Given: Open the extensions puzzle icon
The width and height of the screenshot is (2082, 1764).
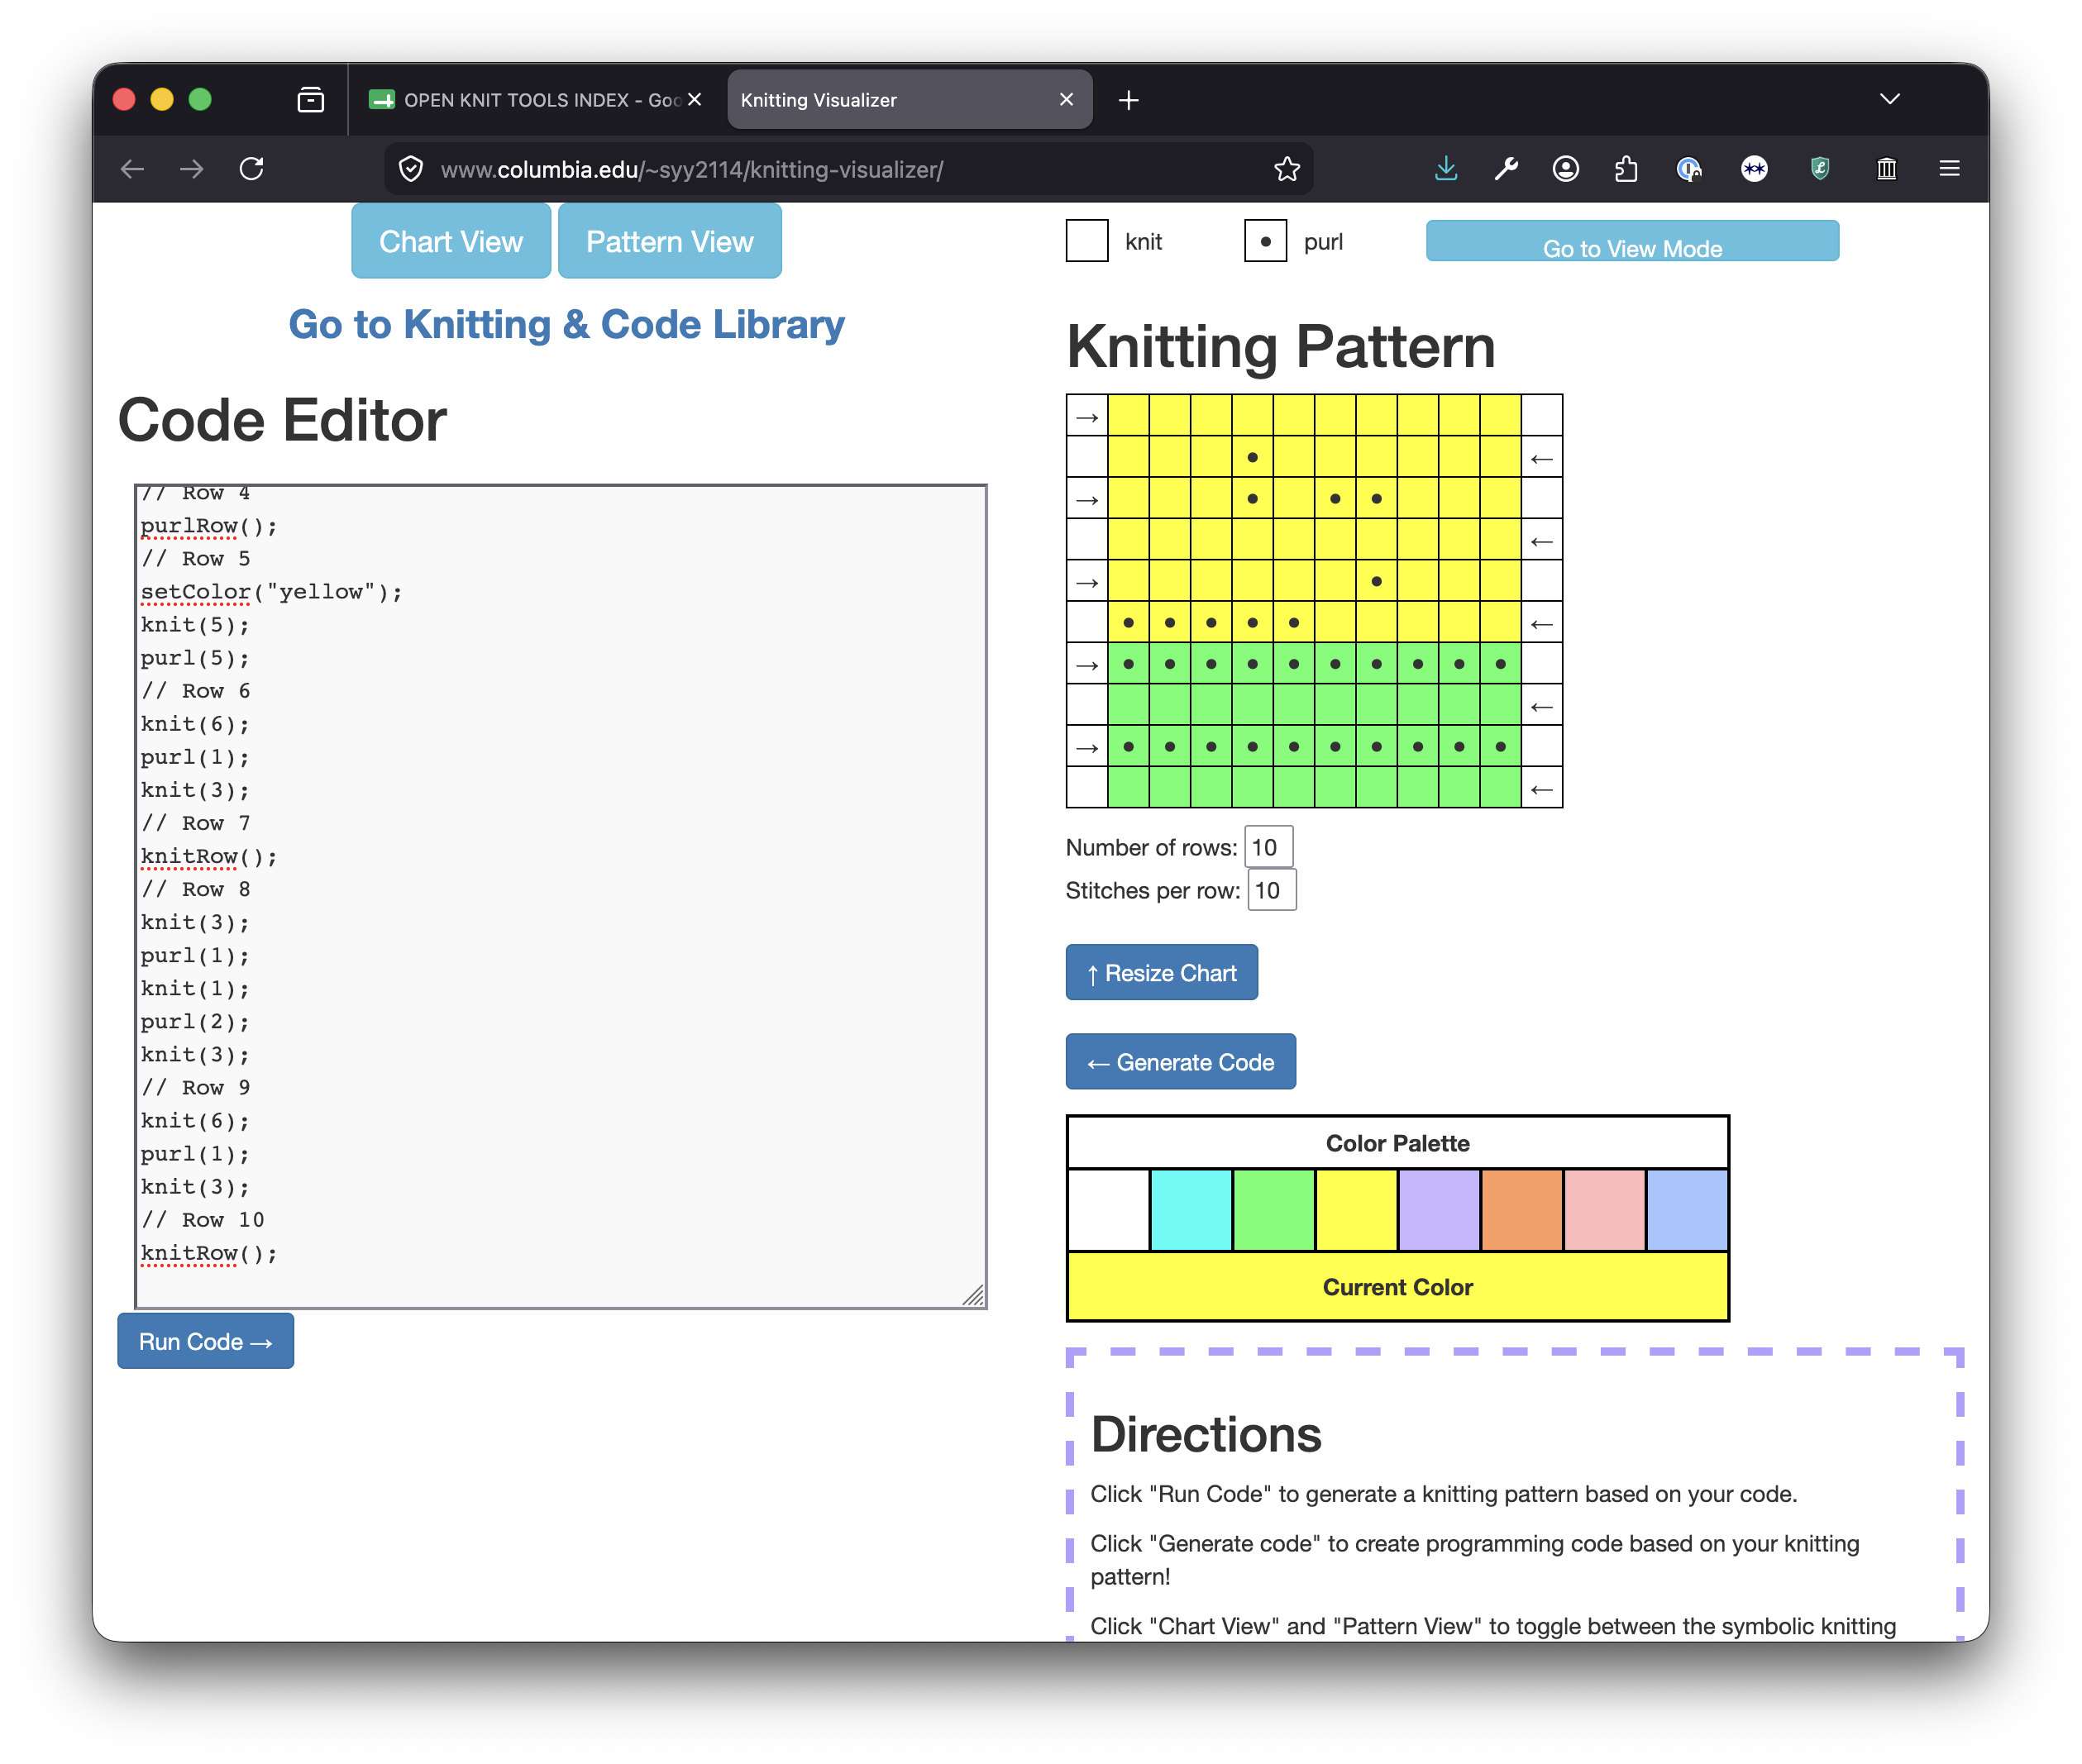Looking at the screenshot, I should click(x=1626, y=169).
